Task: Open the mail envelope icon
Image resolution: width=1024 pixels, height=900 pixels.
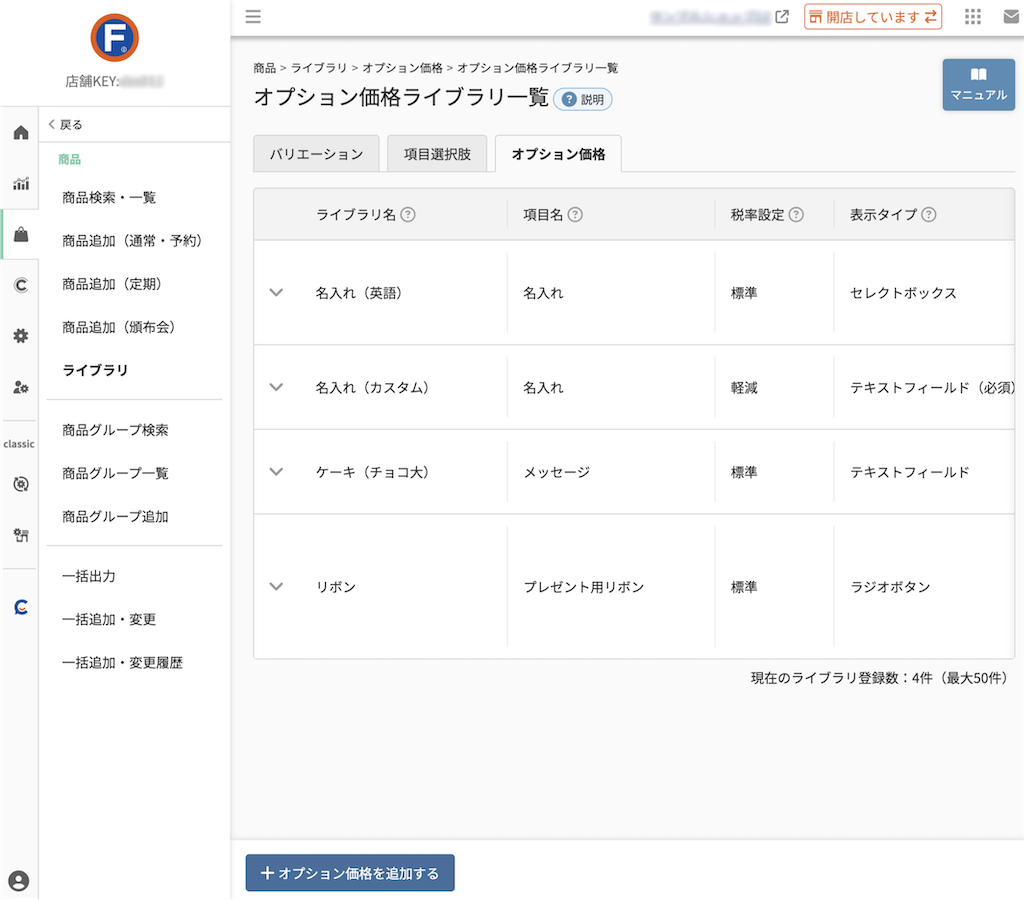Action: 1012,17
